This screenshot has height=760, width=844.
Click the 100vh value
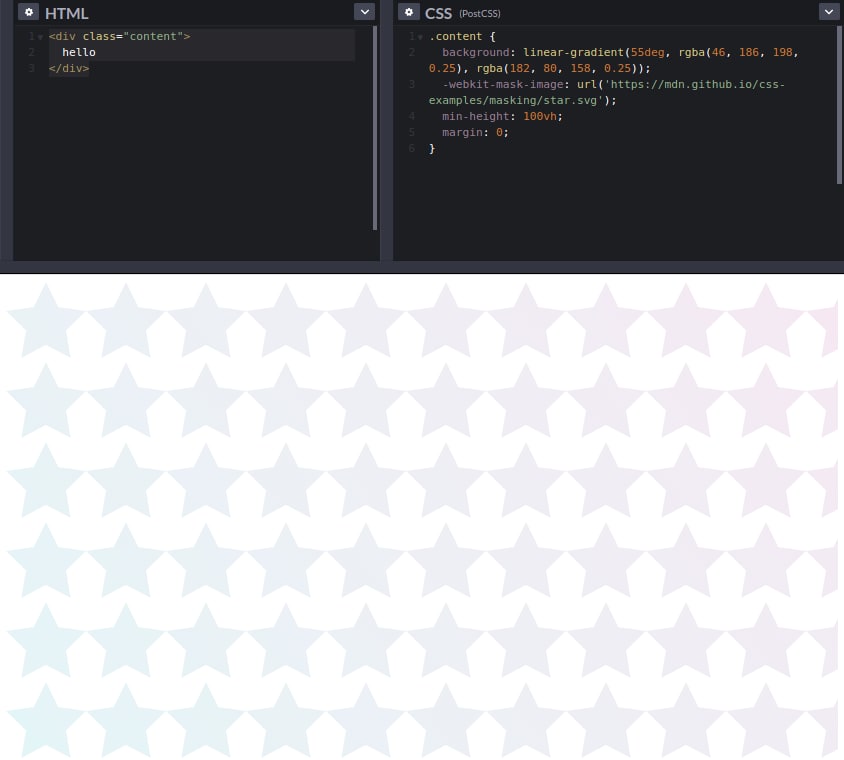point(540,116)
